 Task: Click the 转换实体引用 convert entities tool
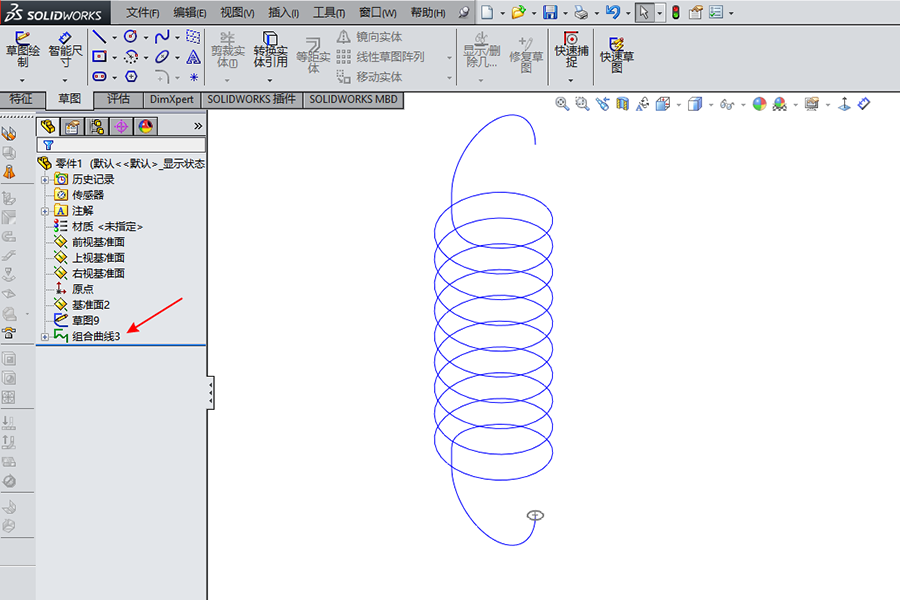click(x=270, y=49)
